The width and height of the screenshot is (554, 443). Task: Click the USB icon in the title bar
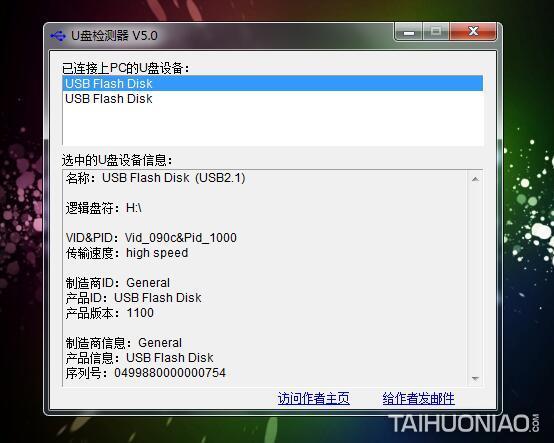click(58, 36)
